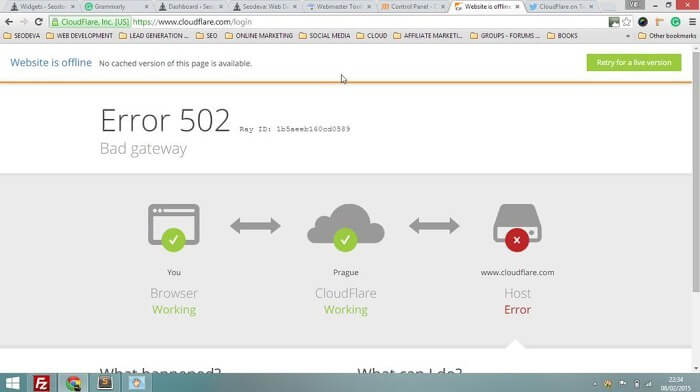This screenshot has width=700, height=392.
Task: Click the CloudFlare cloud icon above Prague
Action: (346, 227)
